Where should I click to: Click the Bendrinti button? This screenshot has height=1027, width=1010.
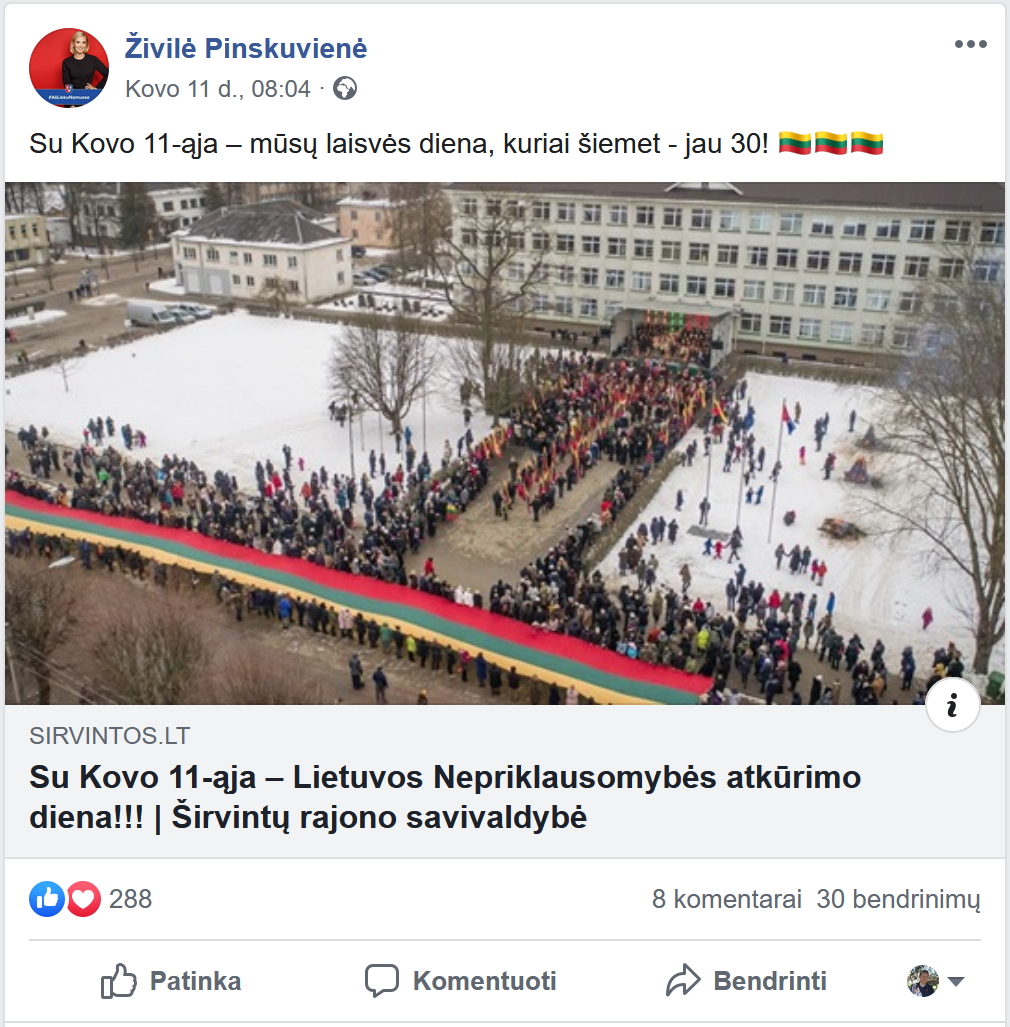746,981
